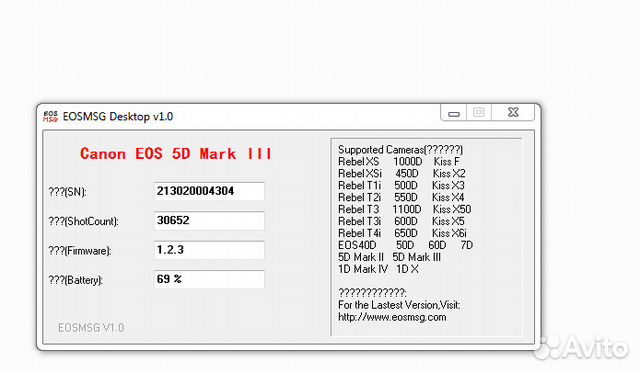Screen dimensions: 640x373
Task: Click Kiss X3 in supported list
Action: click(448, 185)
